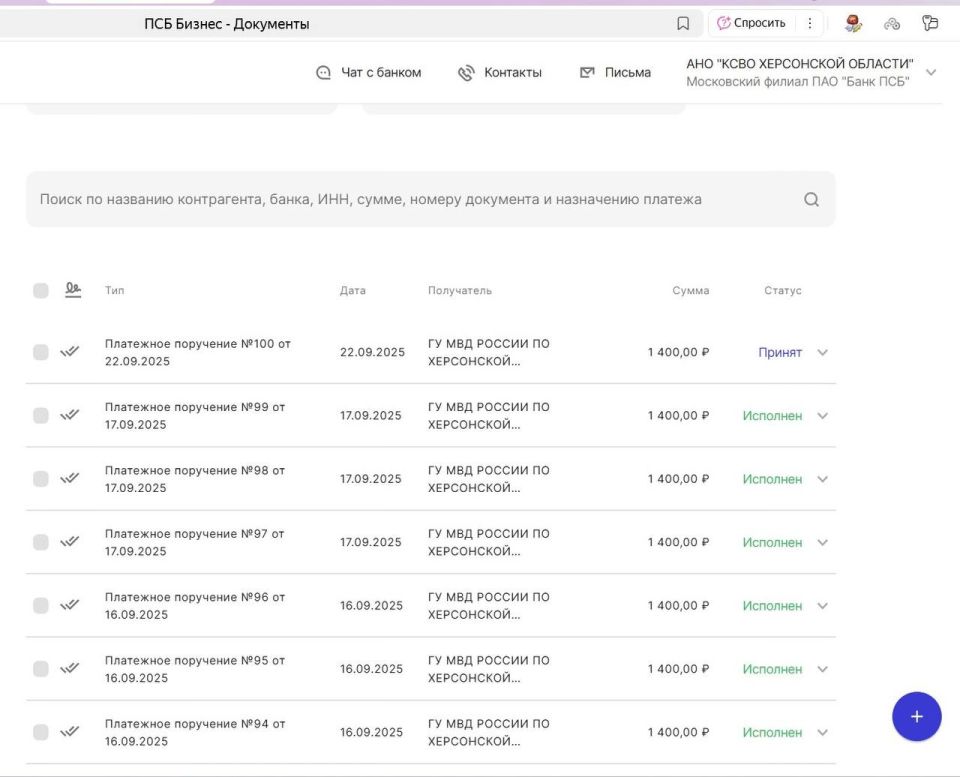Expand details of payment order №100
960x777 pixels.
pyautogui.click(x=822, y=352)
